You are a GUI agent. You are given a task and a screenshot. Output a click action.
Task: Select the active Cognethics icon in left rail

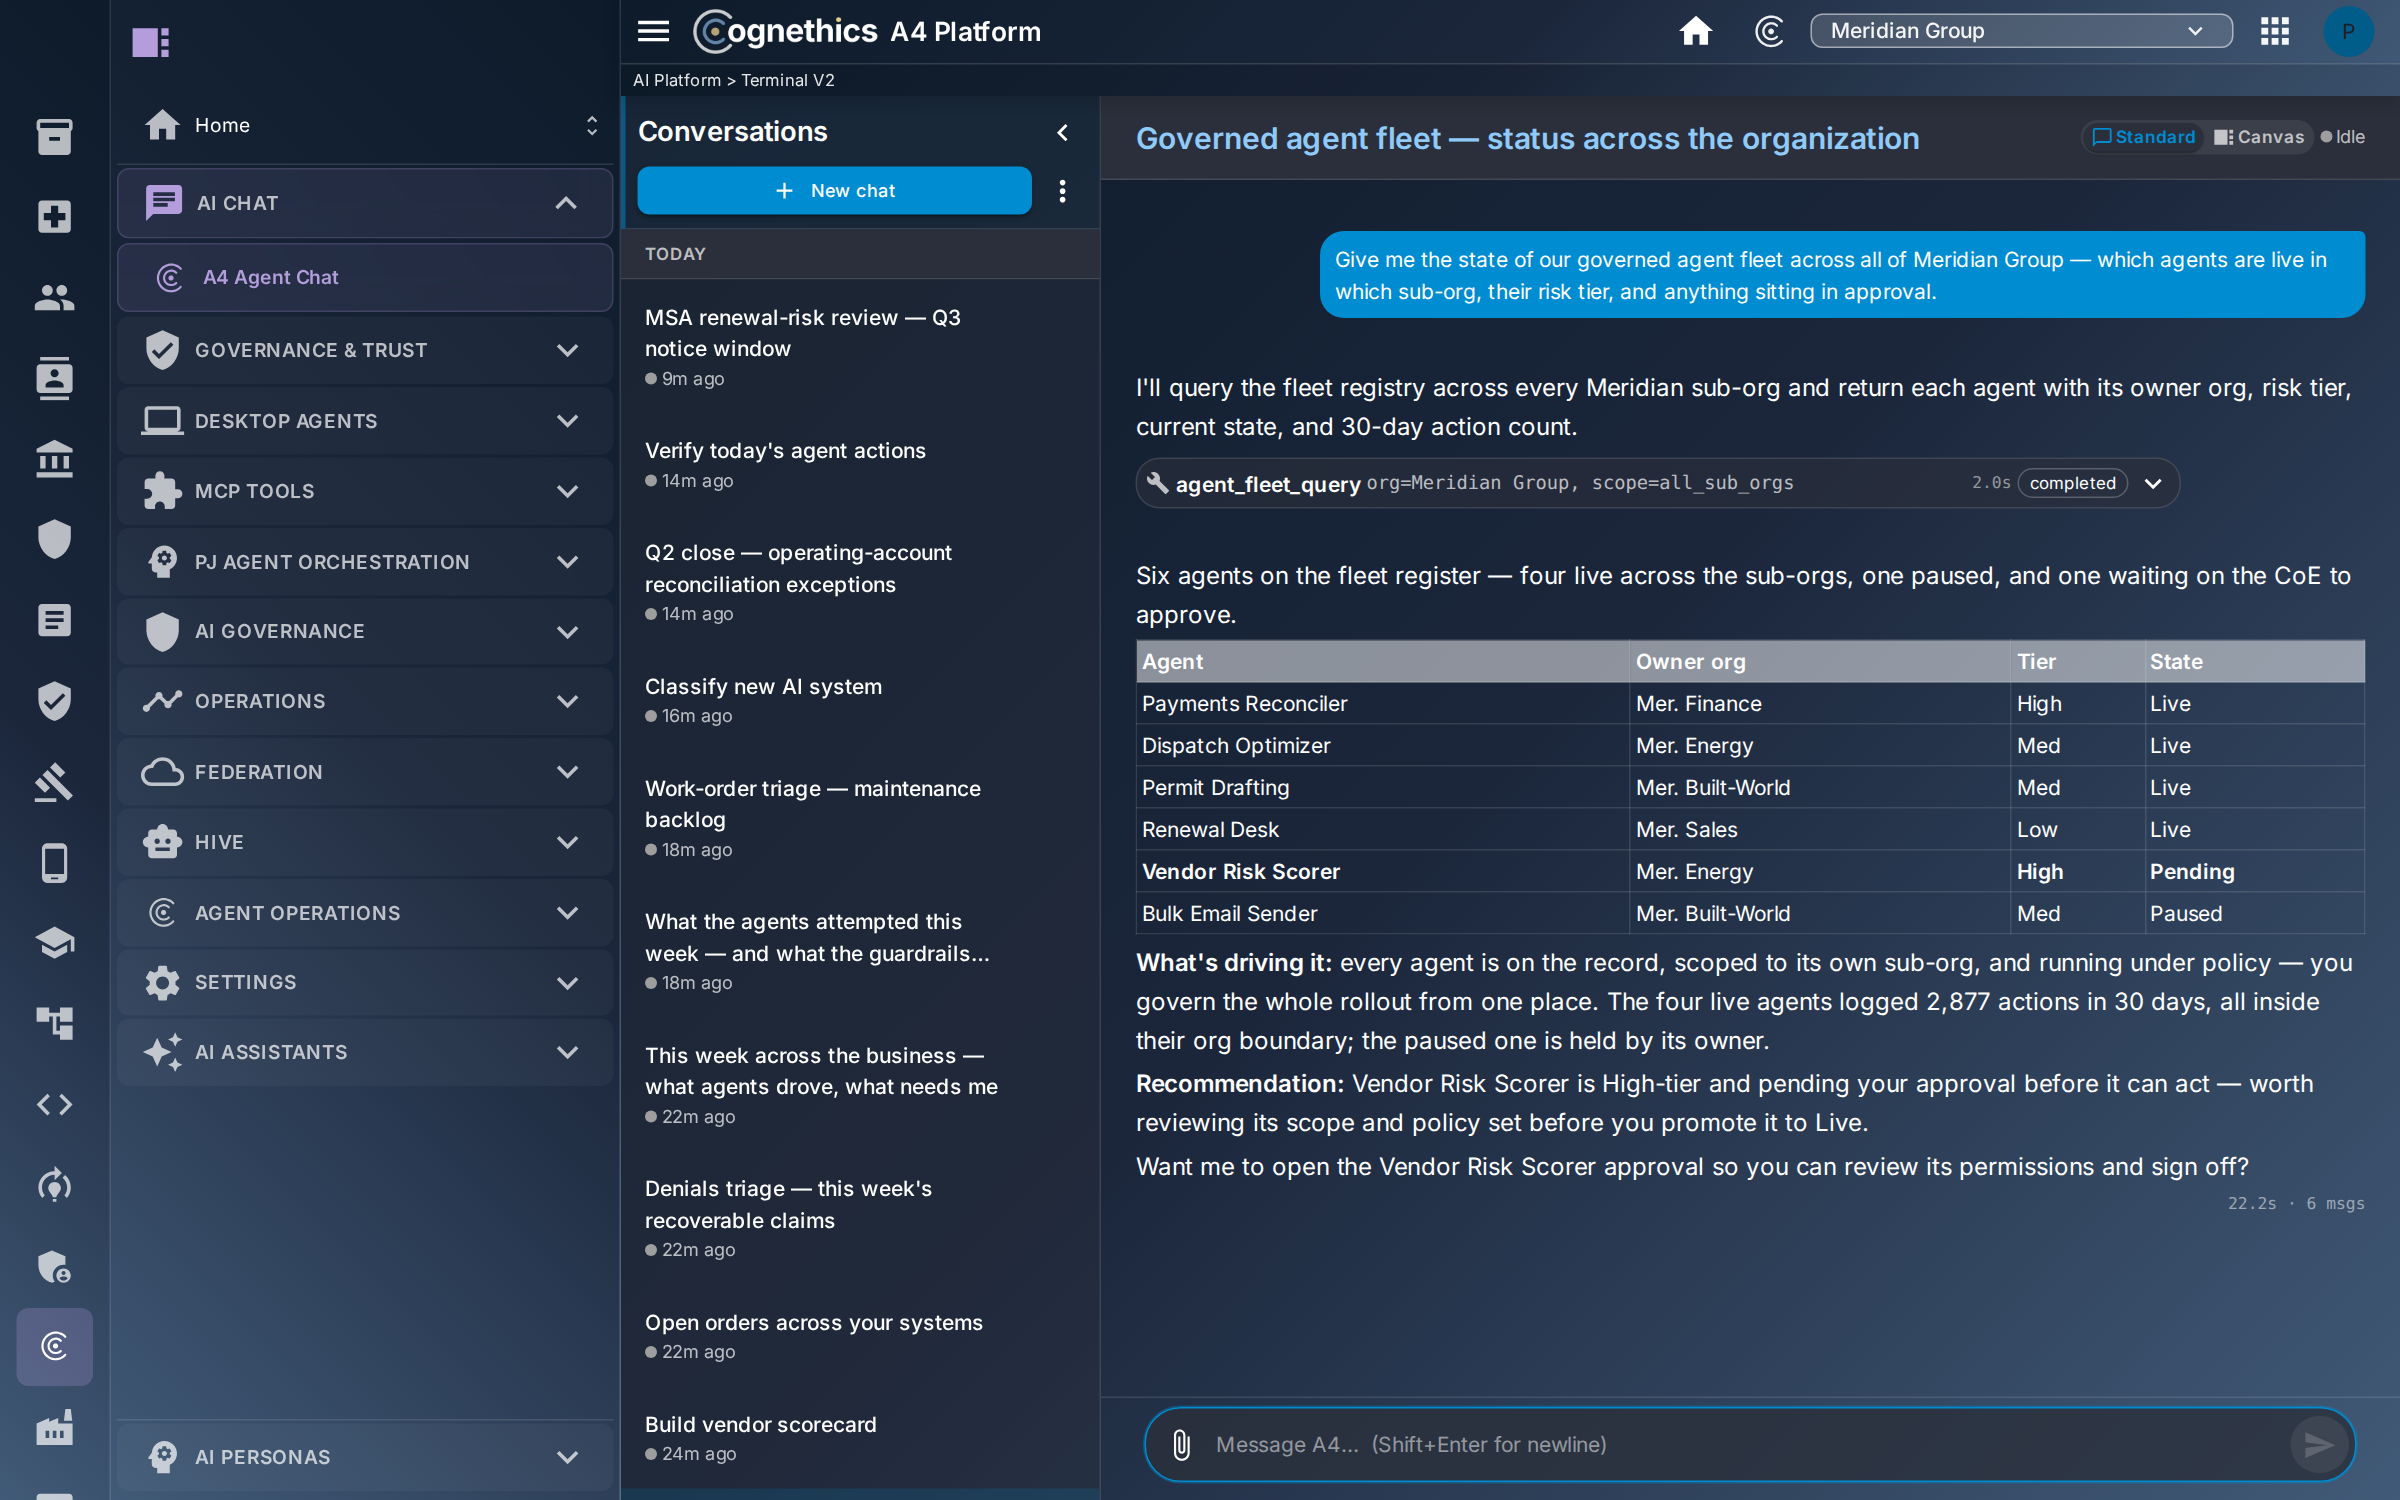54,1347
